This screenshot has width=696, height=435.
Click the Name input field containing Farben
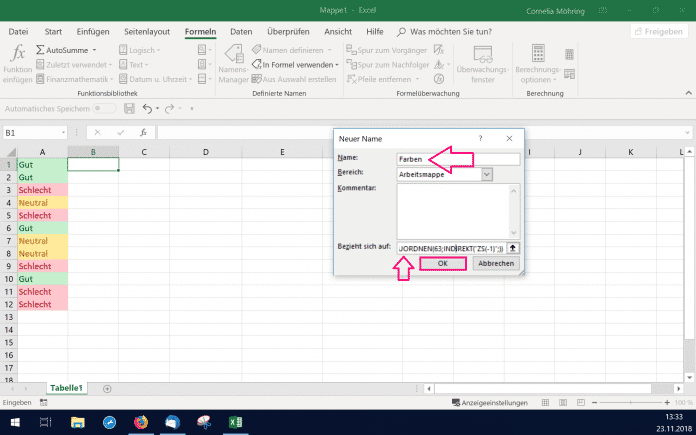coord(458,159)
